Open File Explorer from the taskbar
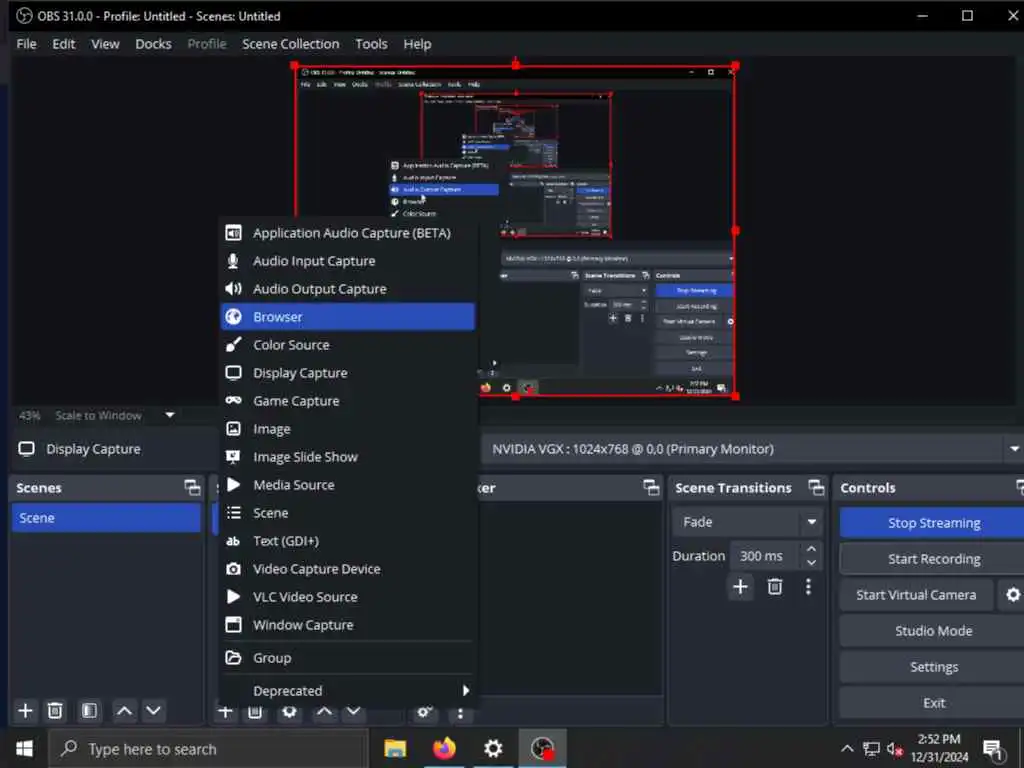This screenshot has height=768, width=1024. pos(395,749)
